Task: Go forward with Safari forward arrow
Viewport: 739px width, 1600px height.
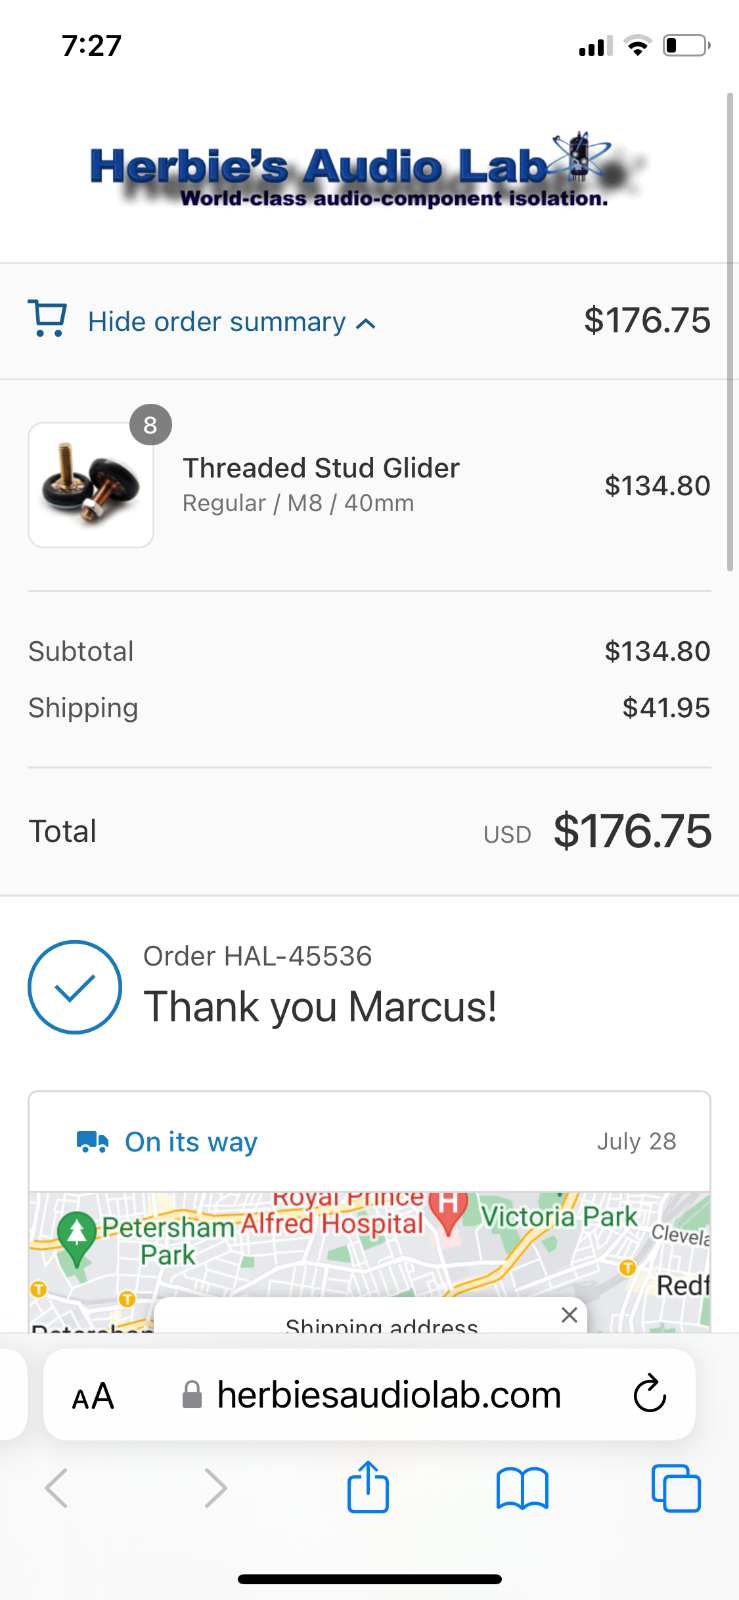Action: pos(215,1488)
